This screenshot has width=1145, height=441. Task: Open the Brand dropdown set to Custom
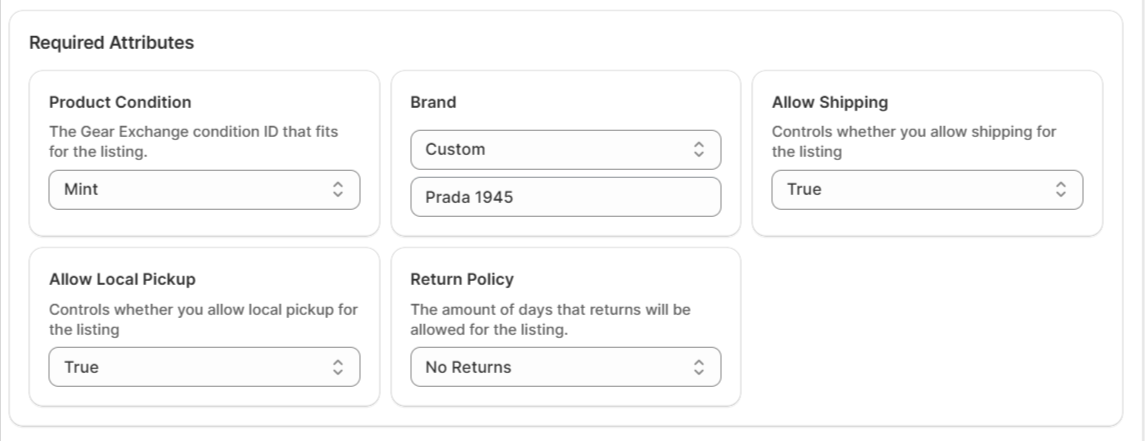565,150
